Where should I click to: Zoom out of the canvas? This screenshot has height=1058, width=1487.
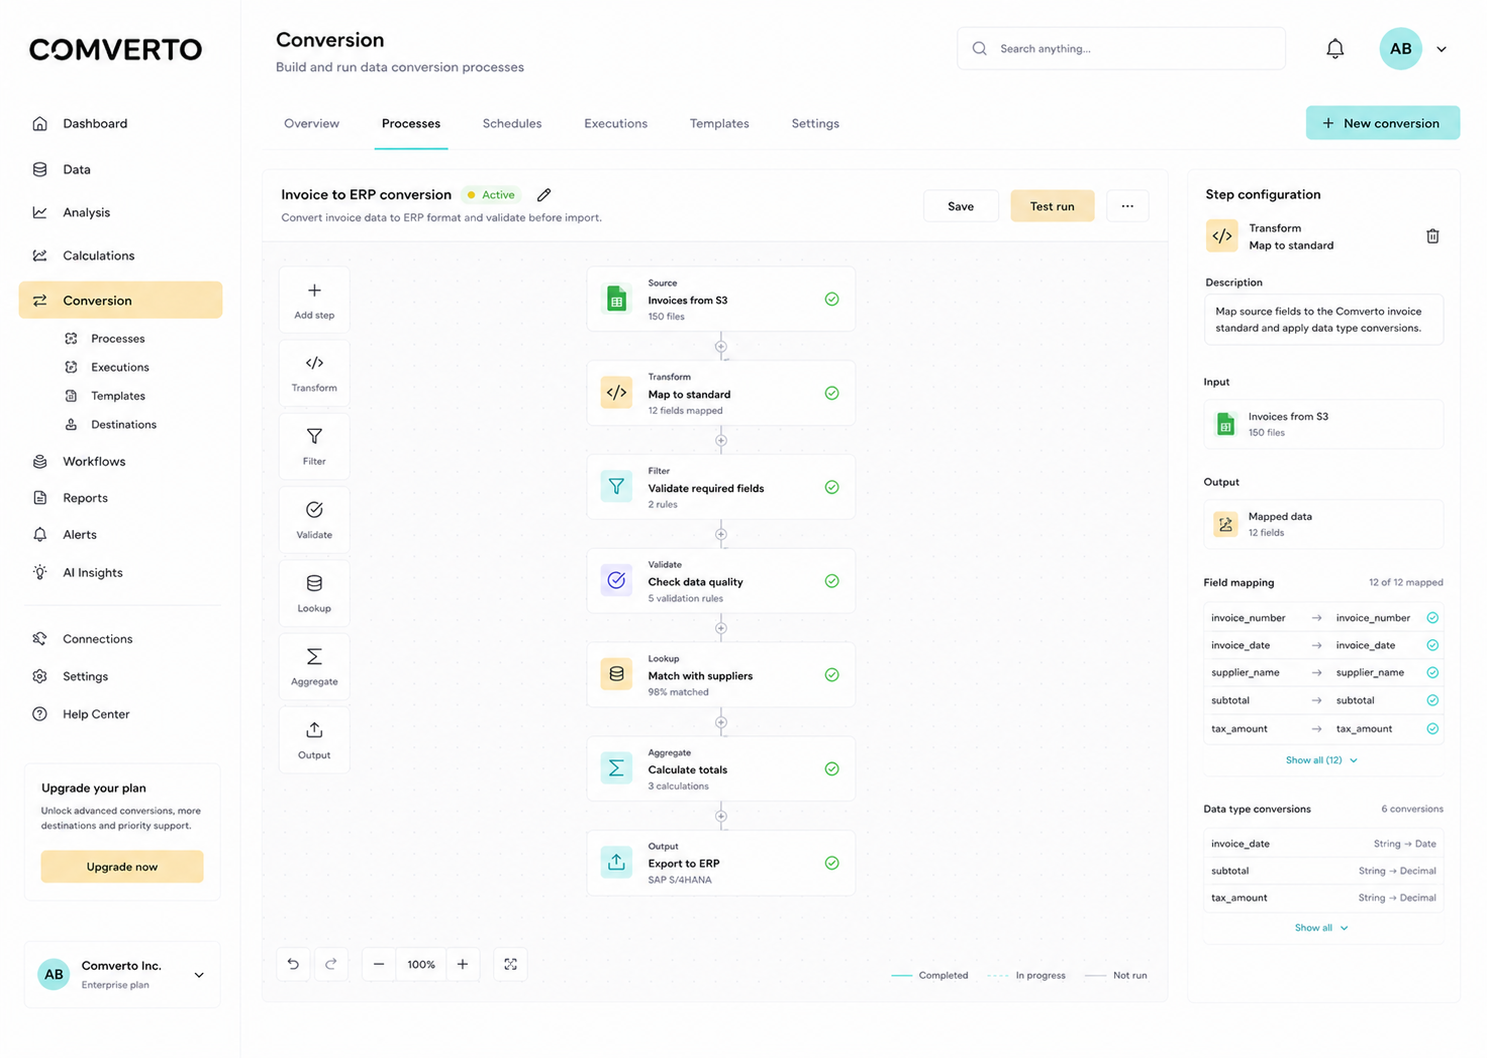tap(379, 964)
